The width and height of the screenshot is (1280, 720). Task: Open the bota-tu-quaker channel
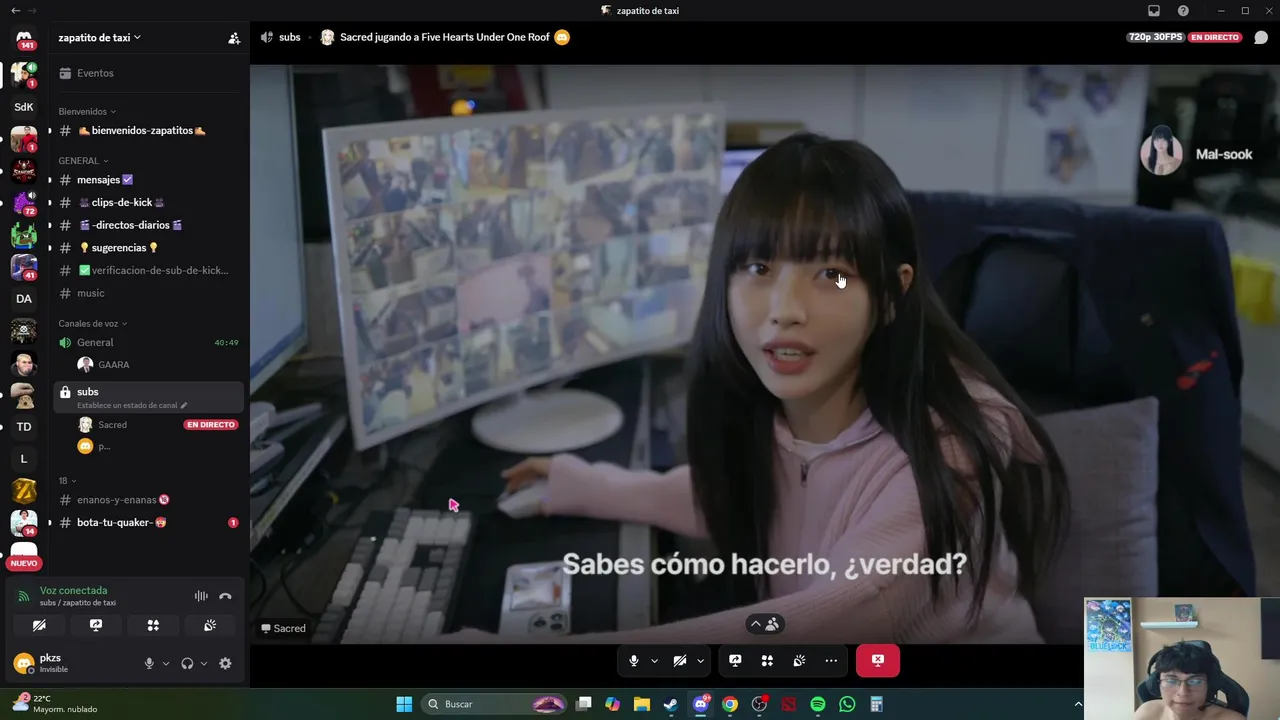tap(148, 523)
